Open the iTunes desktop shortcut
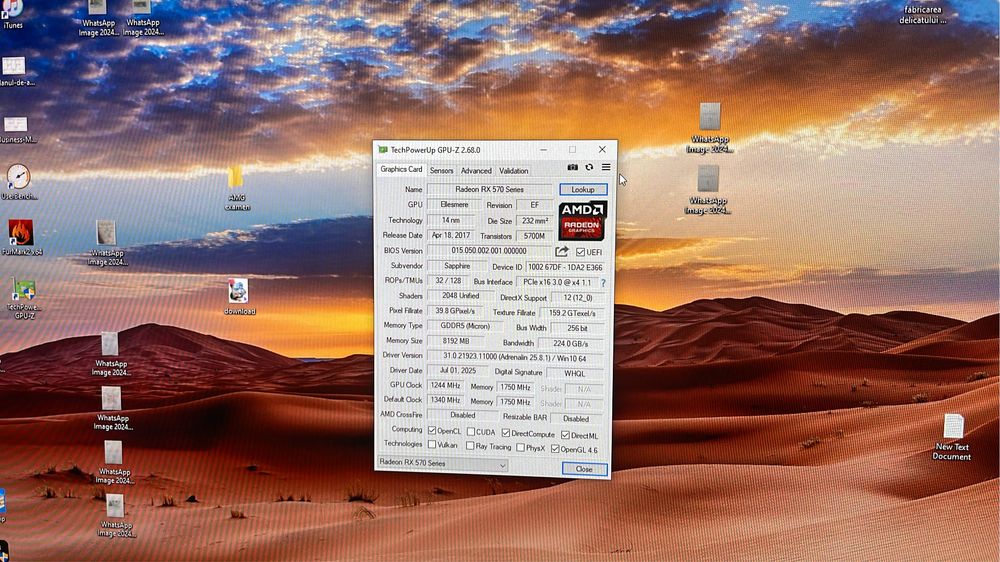The width and height of the screenshot is (1000, 562). (x=13, y=14)
